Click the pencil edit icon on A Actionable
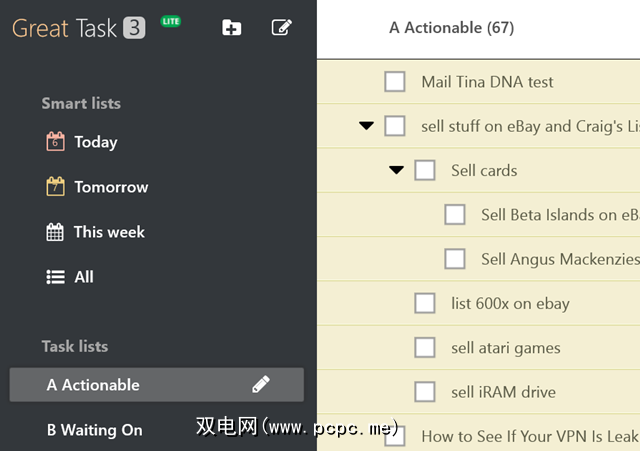 [261, 384]
